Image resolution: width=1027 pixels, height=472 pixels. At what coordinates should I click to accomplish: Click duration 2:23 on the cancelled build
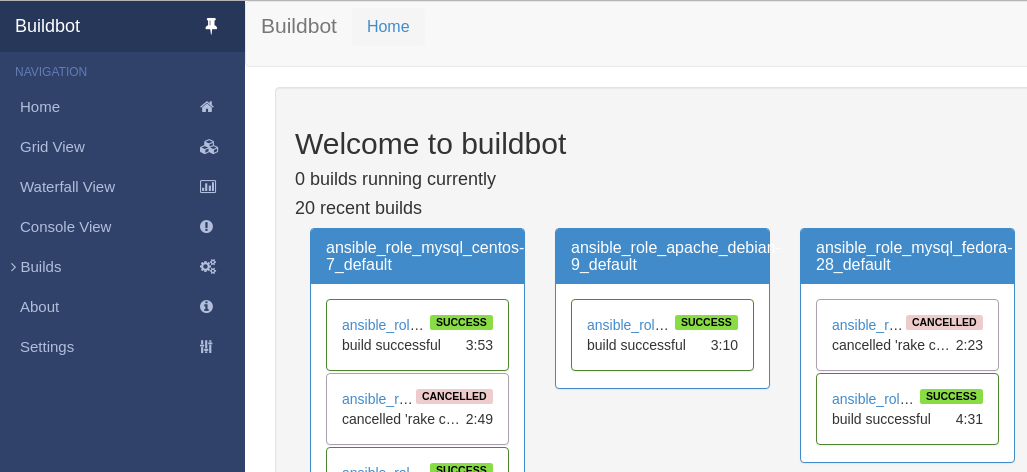coord(969,345)
